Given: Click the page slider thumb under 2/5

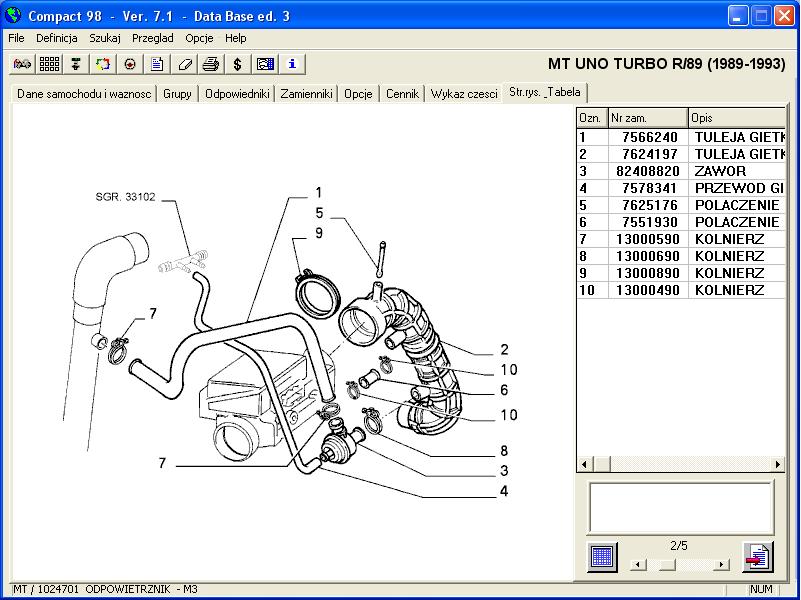Looking at the screenshot, I should point(667,565).
